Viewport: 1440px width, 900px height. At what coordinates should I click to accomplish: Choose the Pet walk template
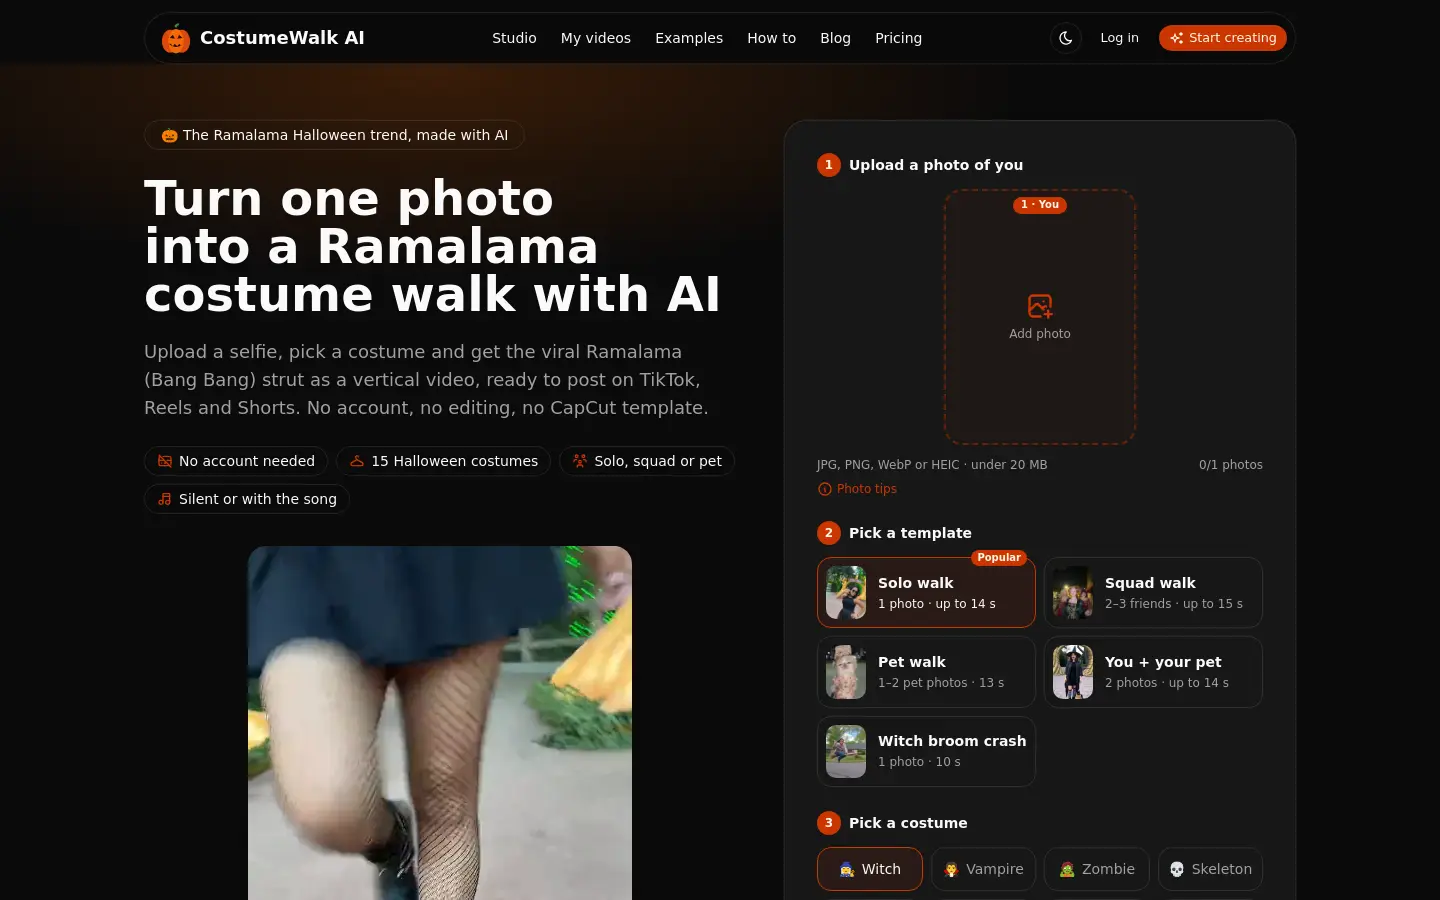tap(926, 672)
